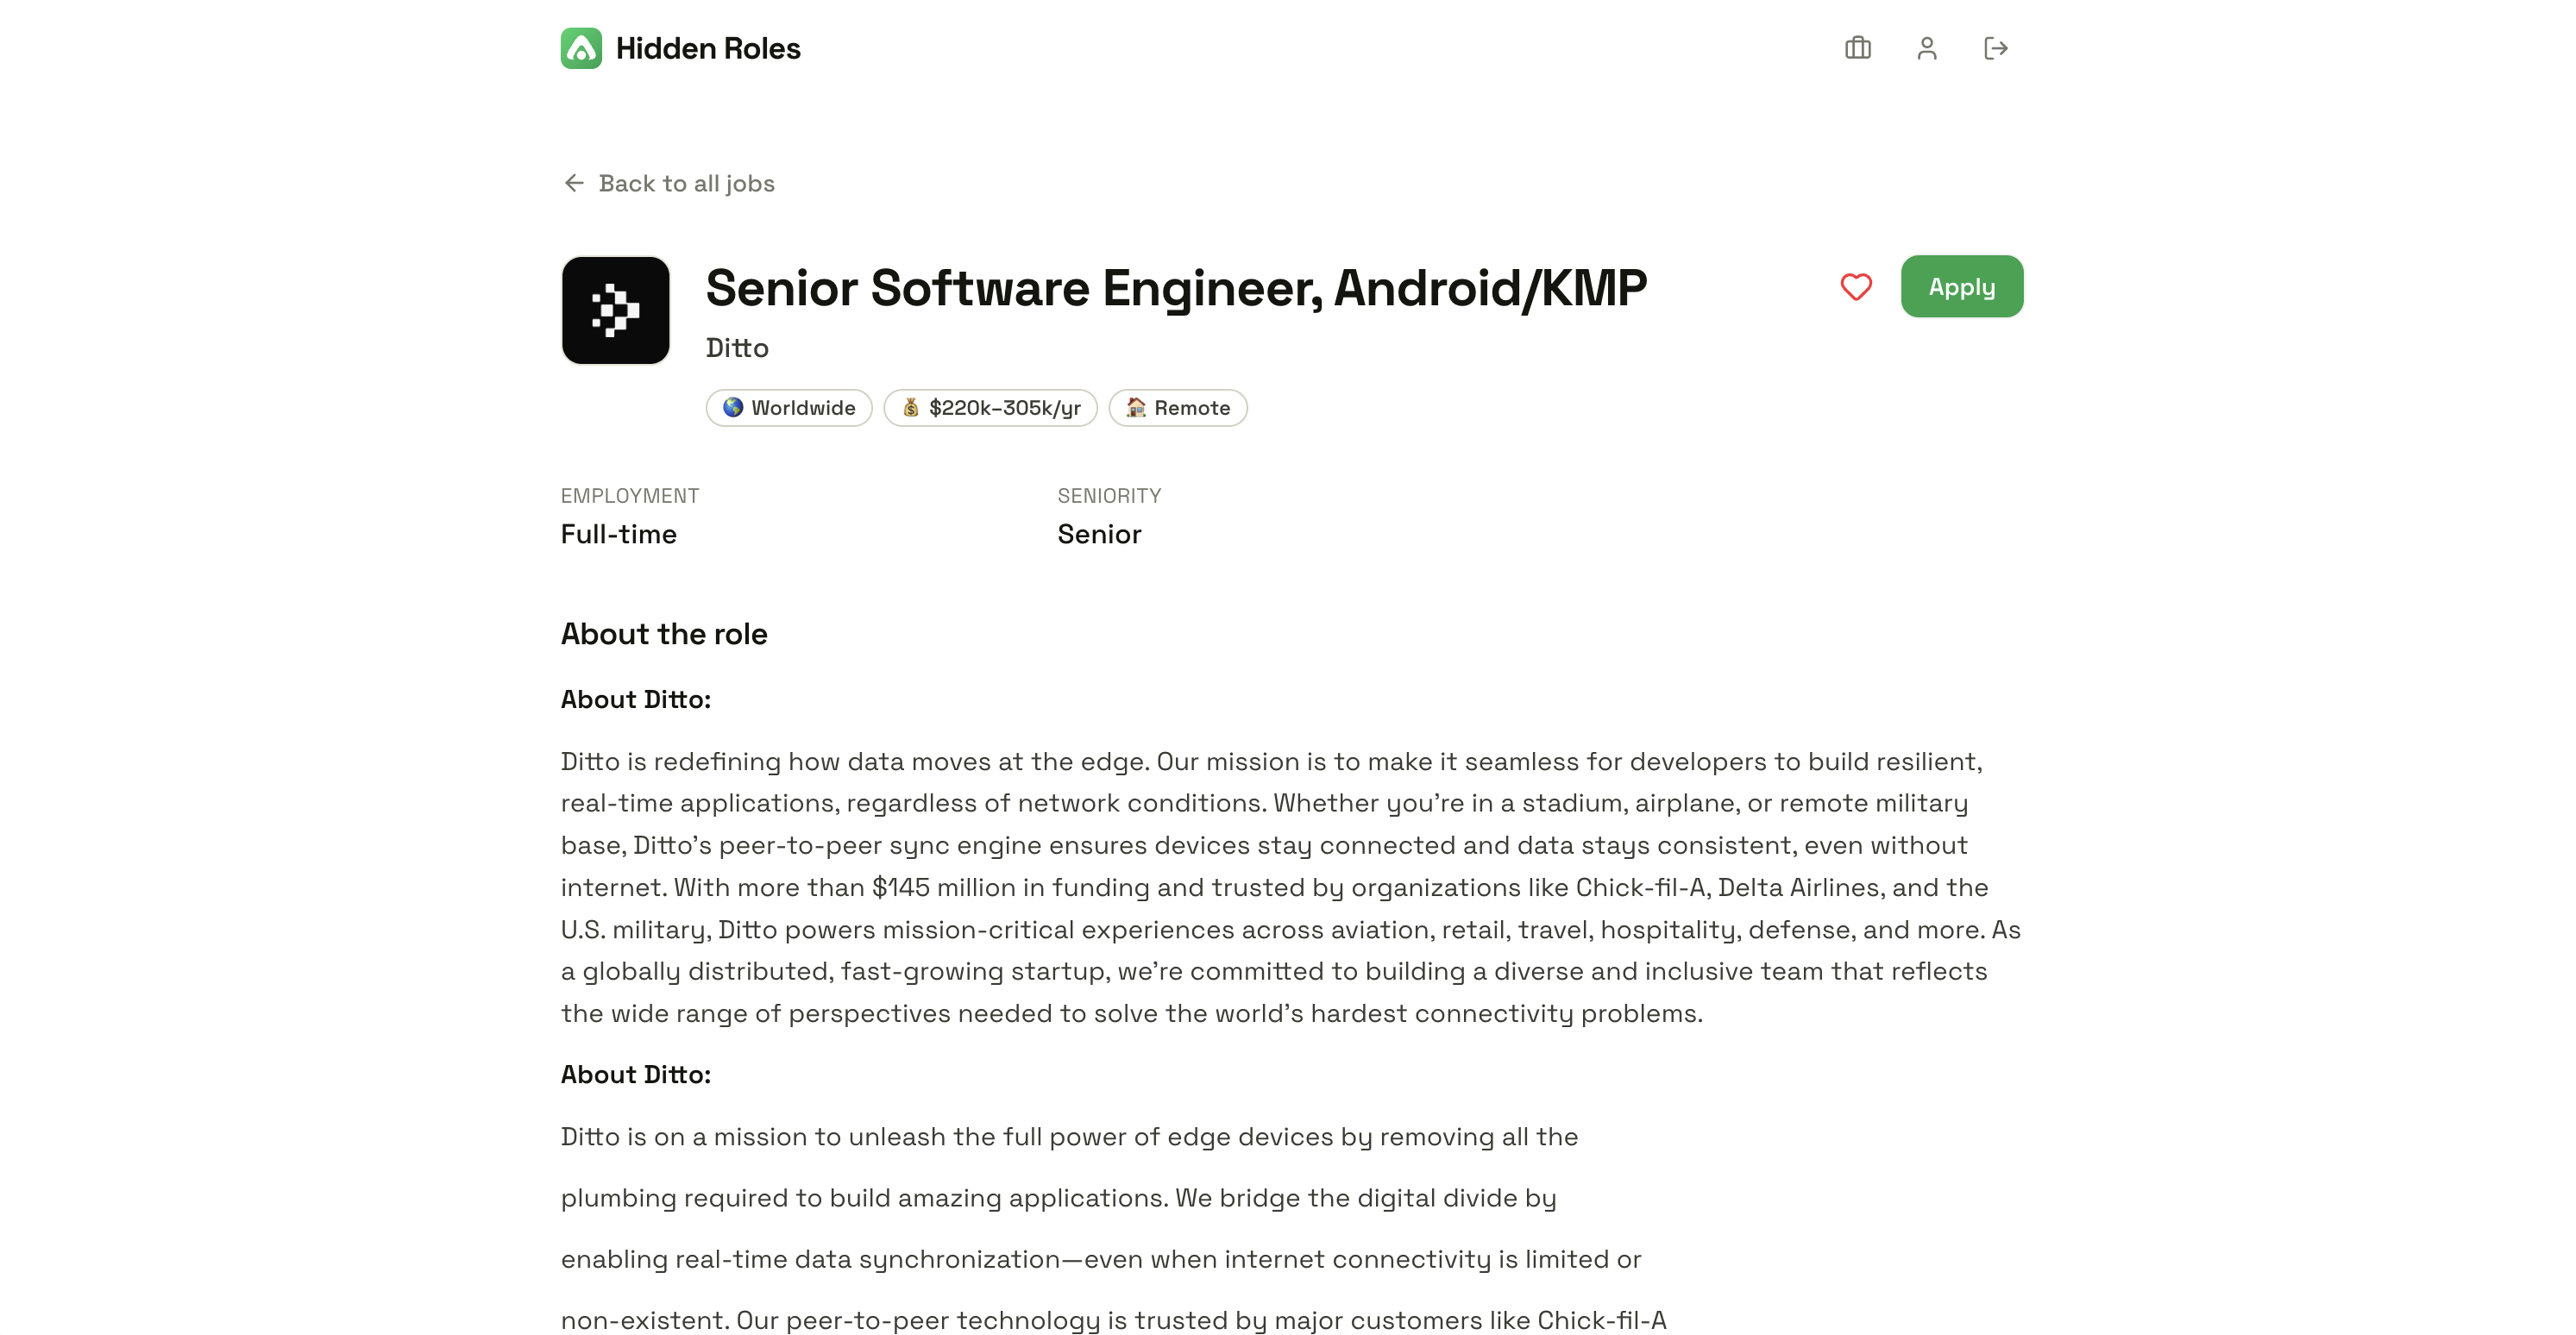The height and width of the screenshot is (1335, 2576).
Task: Click the line starting 'plumbing required to build'
Action: pos(1059,1198)
